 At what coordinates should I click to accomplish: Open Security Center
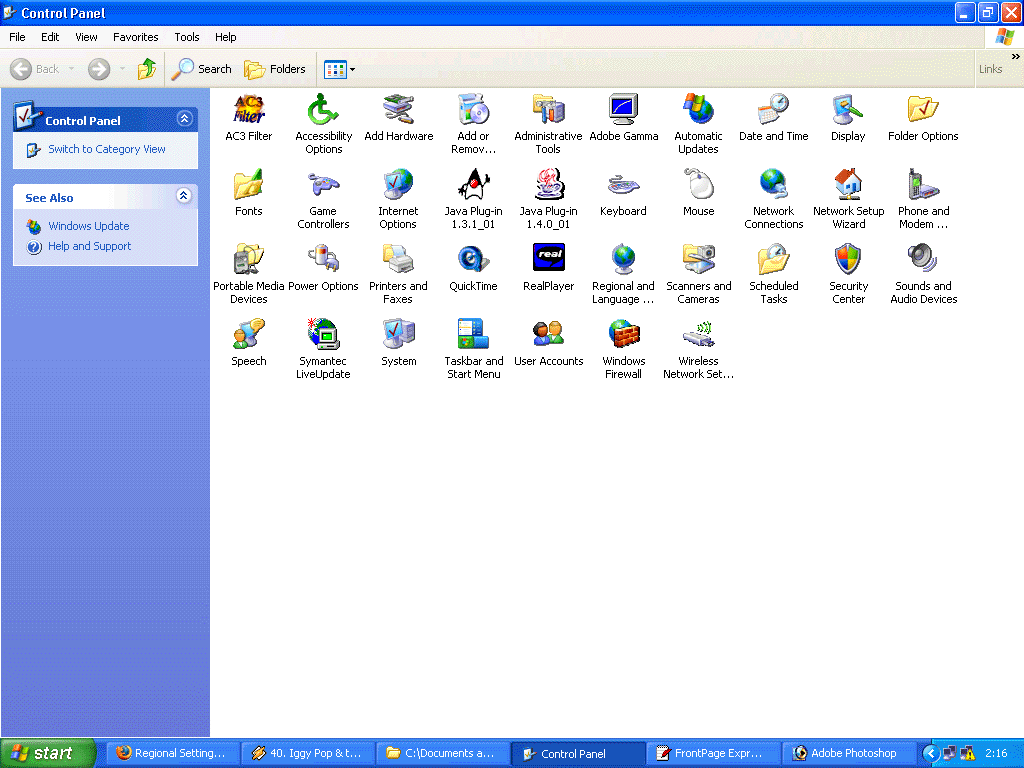tap(848, 274)
